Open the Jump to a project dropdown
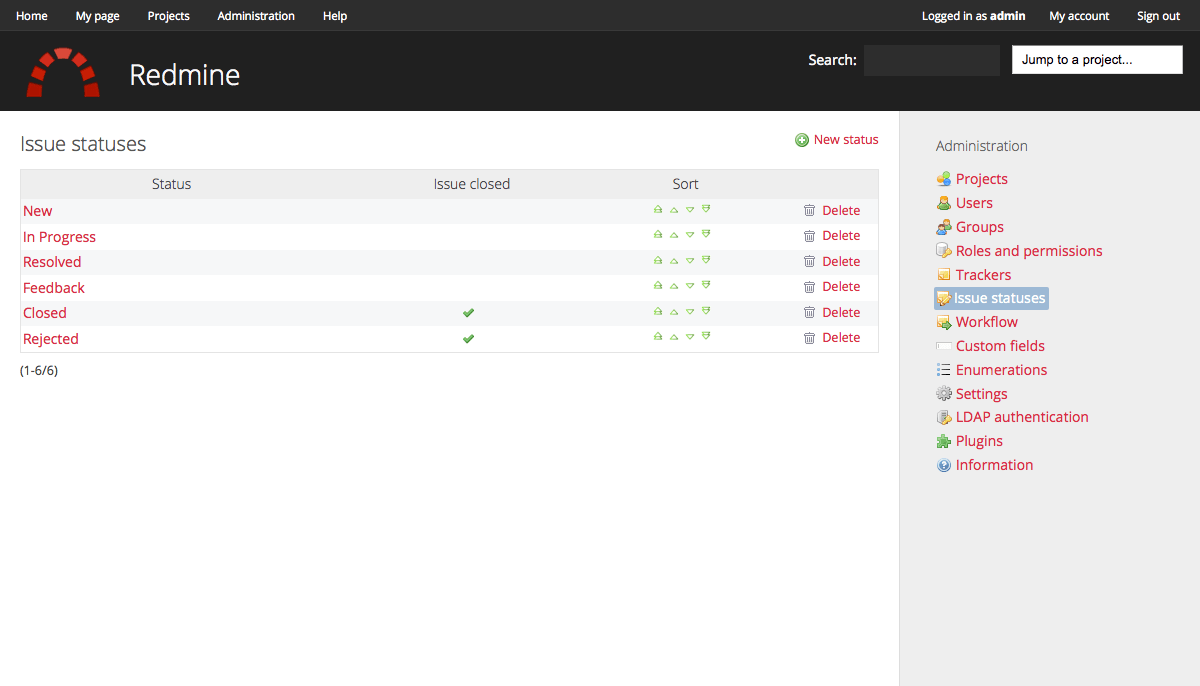This screenshot has height=686, width=1200. click(x=1097, y=60)
